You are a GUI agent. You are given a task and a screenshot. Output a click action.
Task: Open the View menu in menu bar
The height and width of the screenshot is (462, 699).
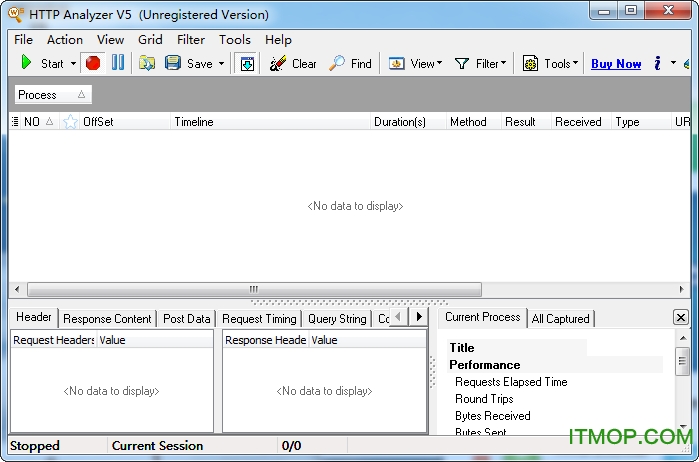[110, 40]
